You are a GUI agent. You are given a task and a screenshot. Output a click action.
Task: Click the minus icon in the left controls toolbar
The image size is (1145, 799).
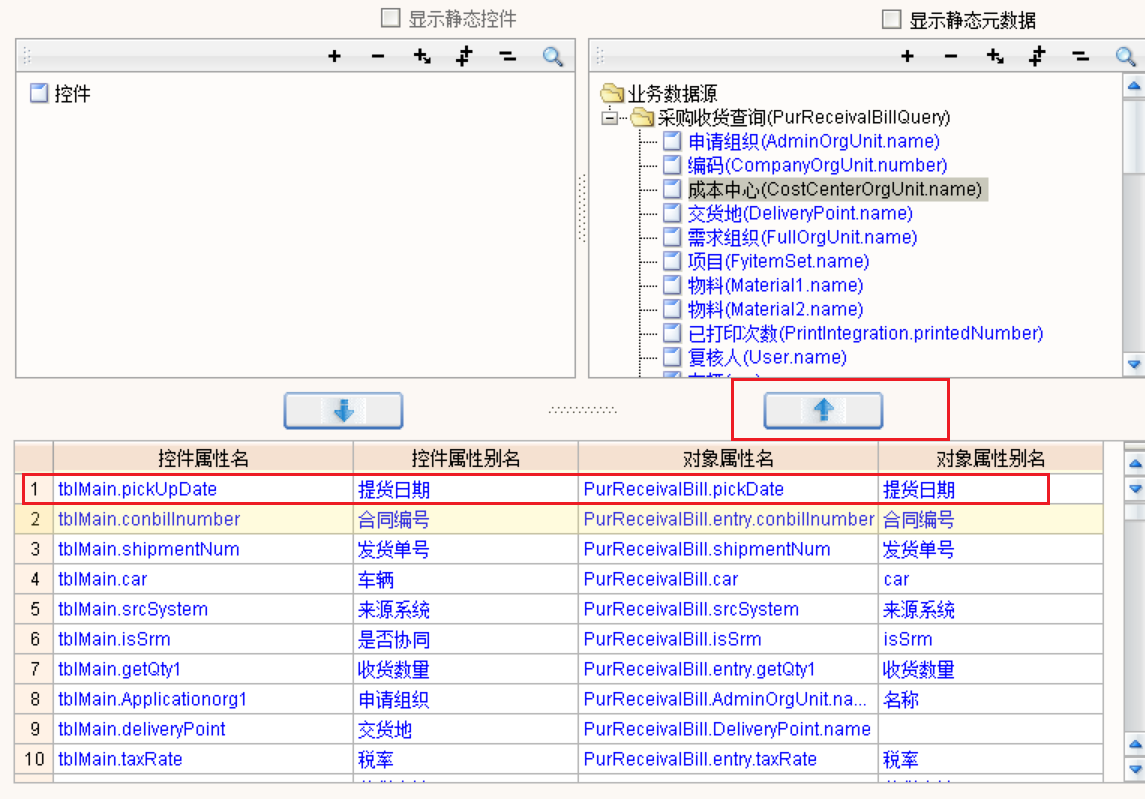click(x=378, y=57)
